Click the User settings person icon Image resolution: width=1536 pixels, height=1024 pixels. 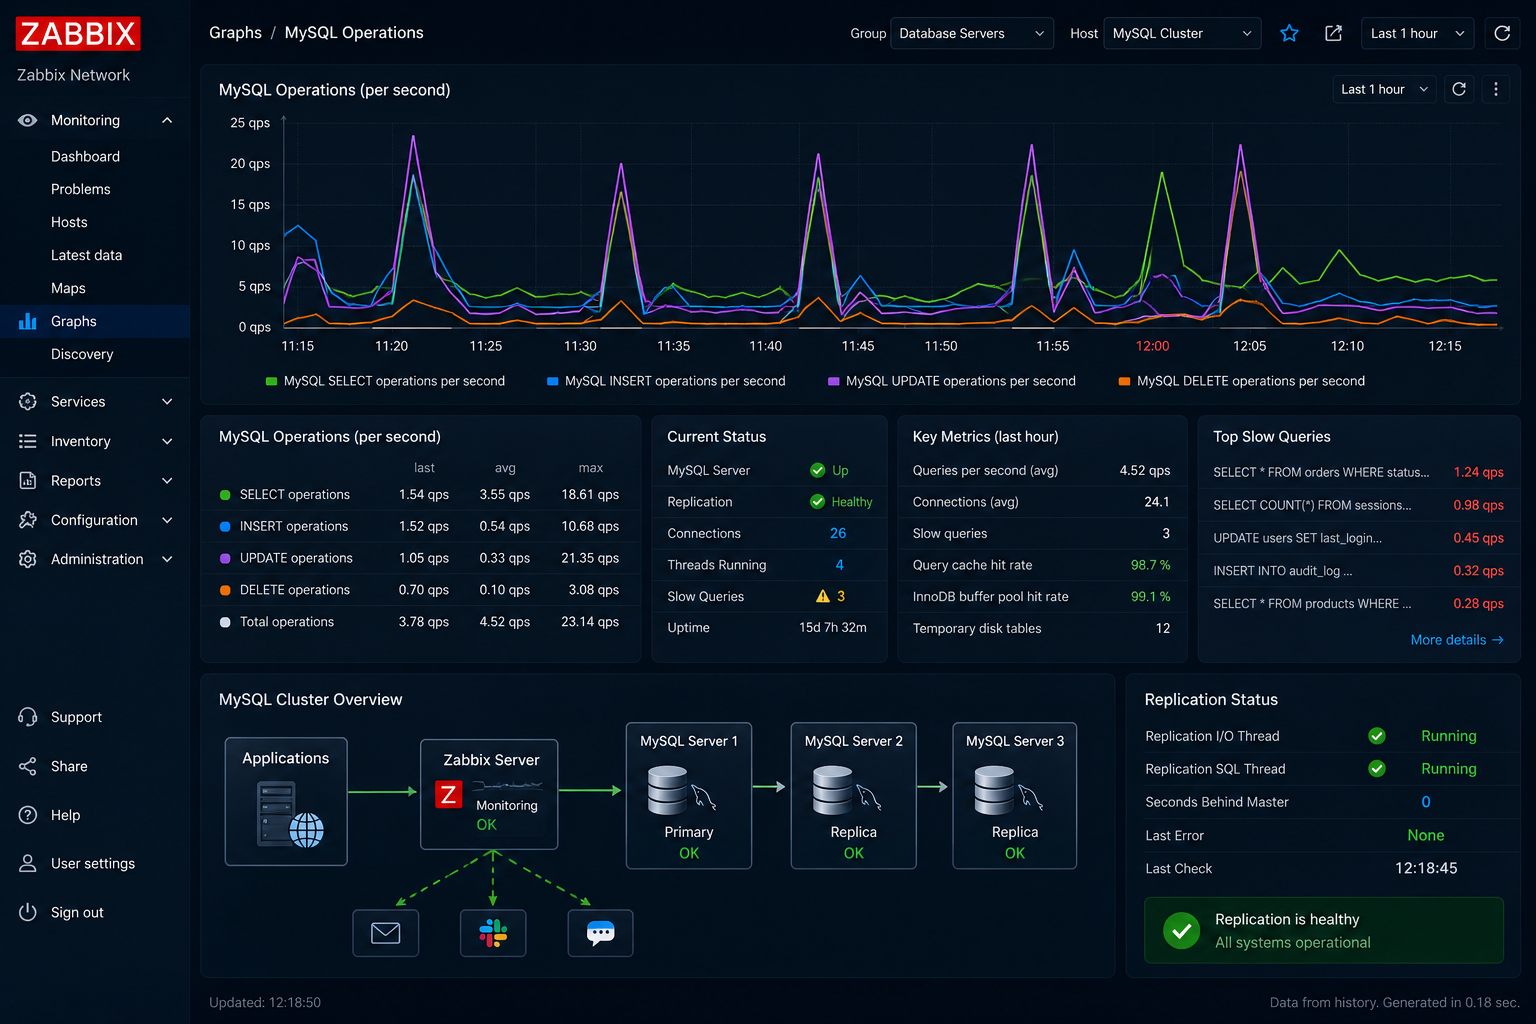click(x=28, y=863)
